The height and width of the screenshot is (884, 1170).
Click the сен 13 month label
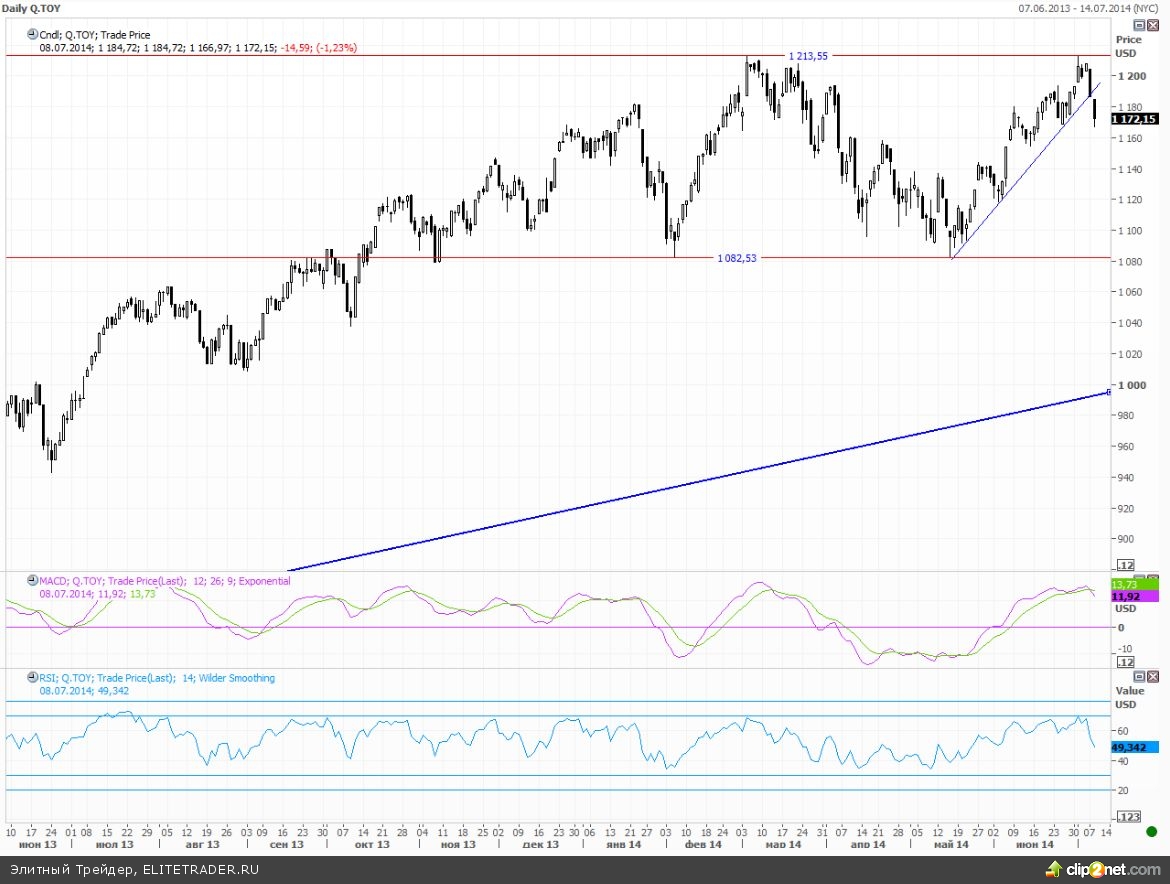point(287,844)
